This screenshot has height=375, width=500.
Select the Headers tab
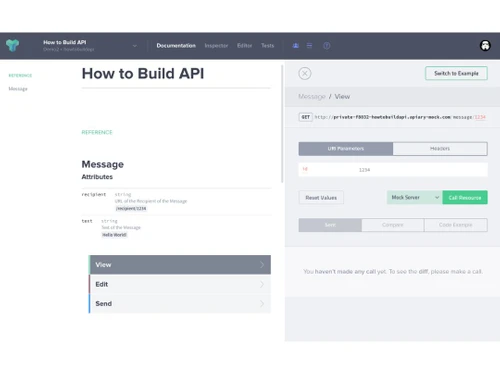440,149
